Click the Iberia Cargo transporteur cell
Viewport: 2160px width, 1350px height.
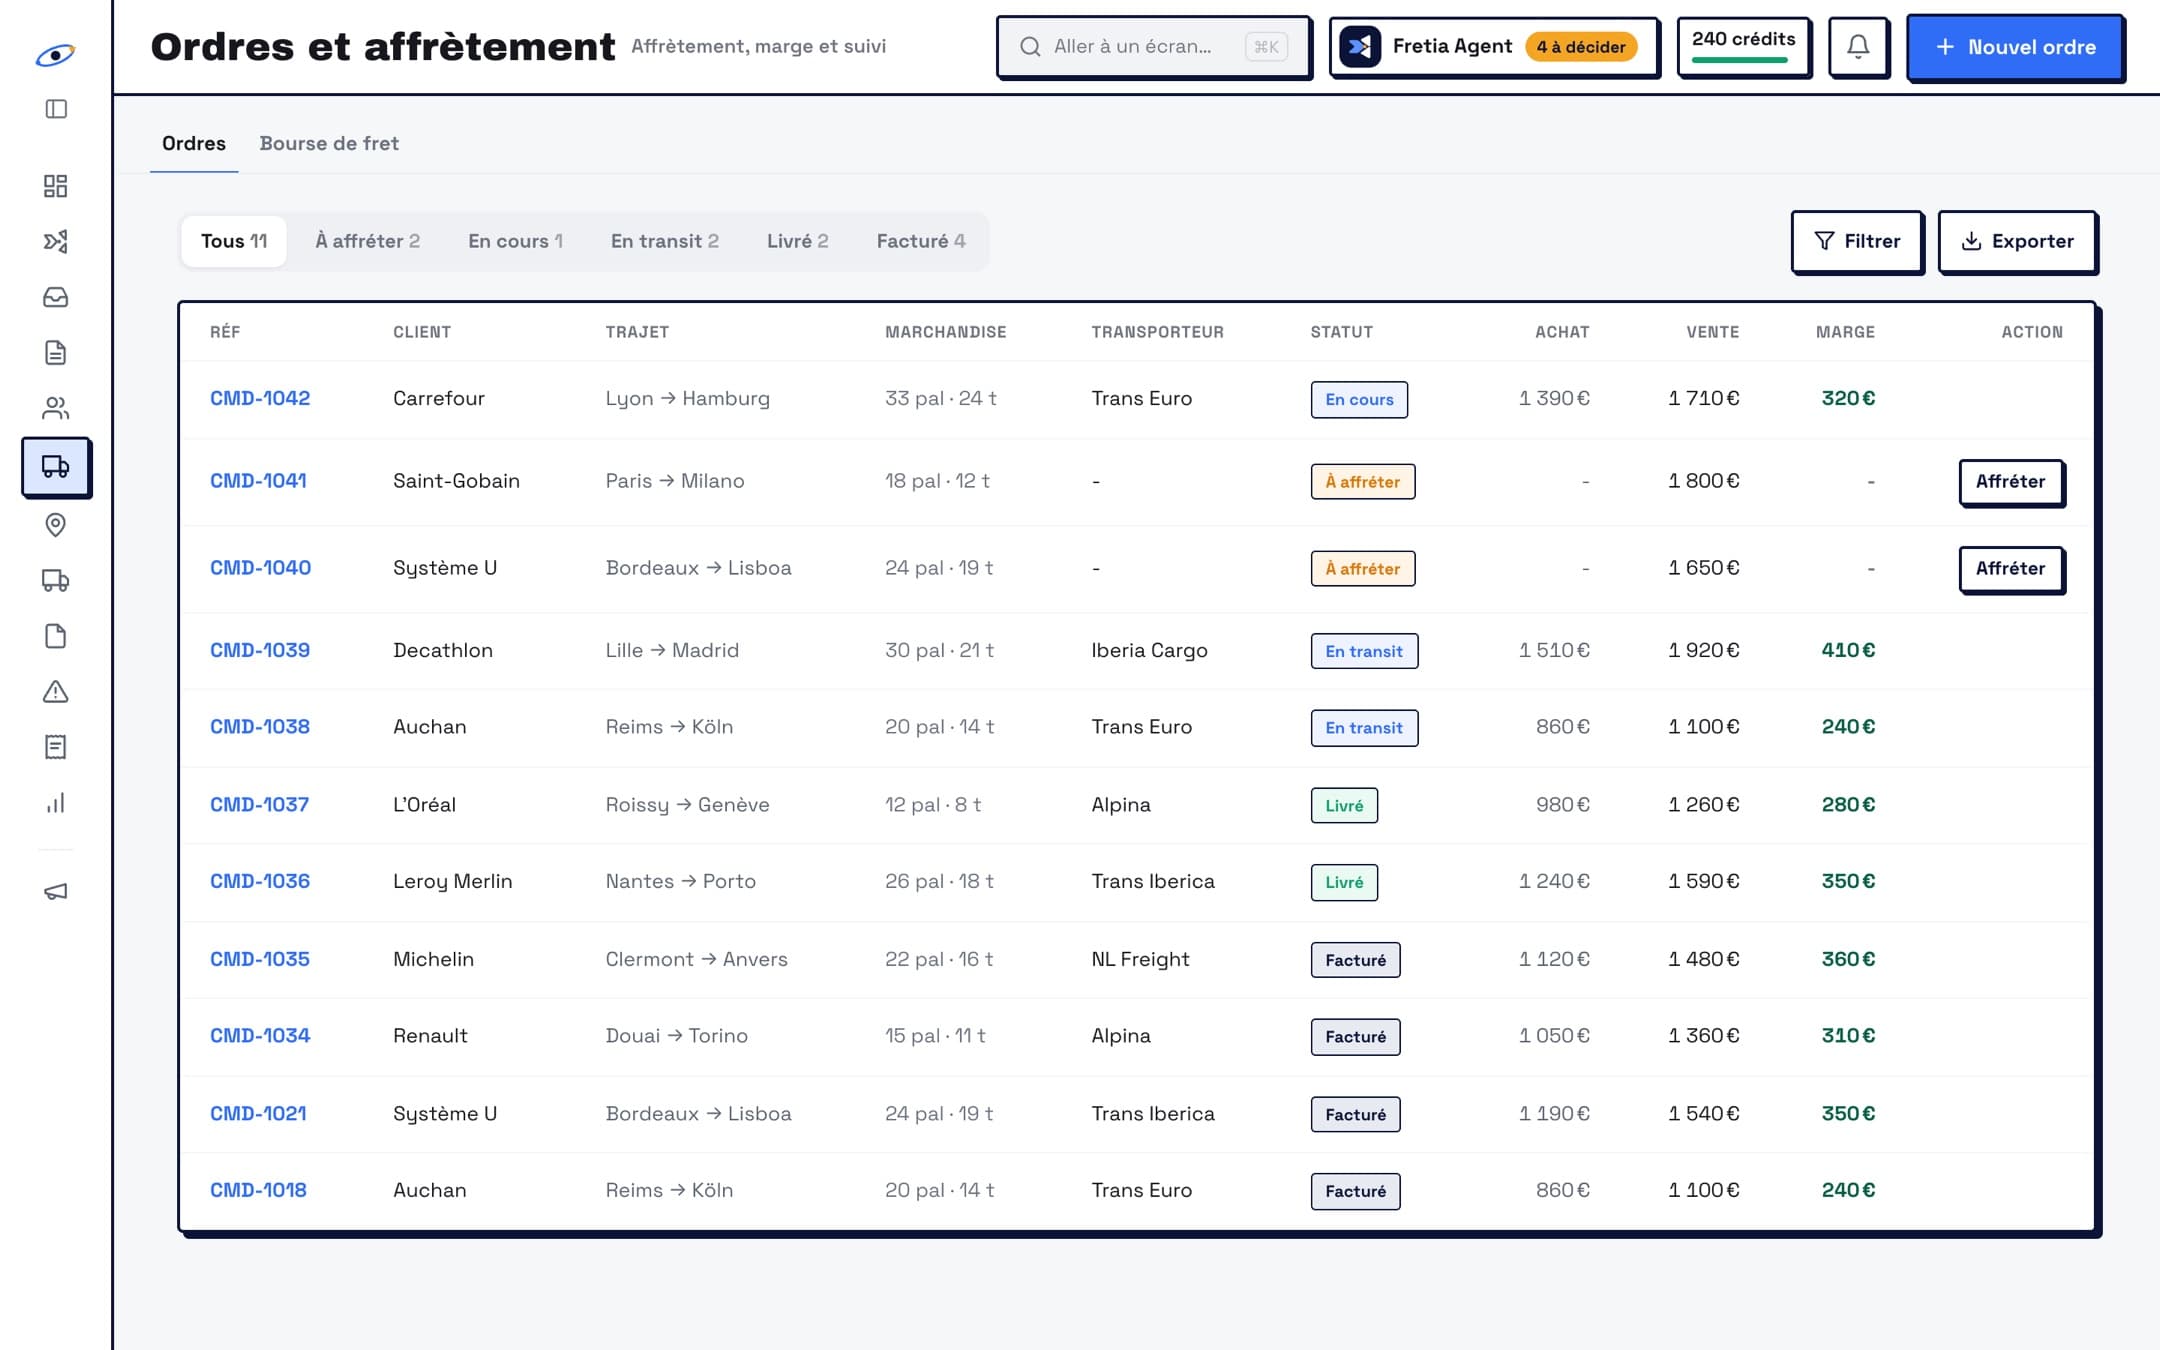pos(1149,650)
